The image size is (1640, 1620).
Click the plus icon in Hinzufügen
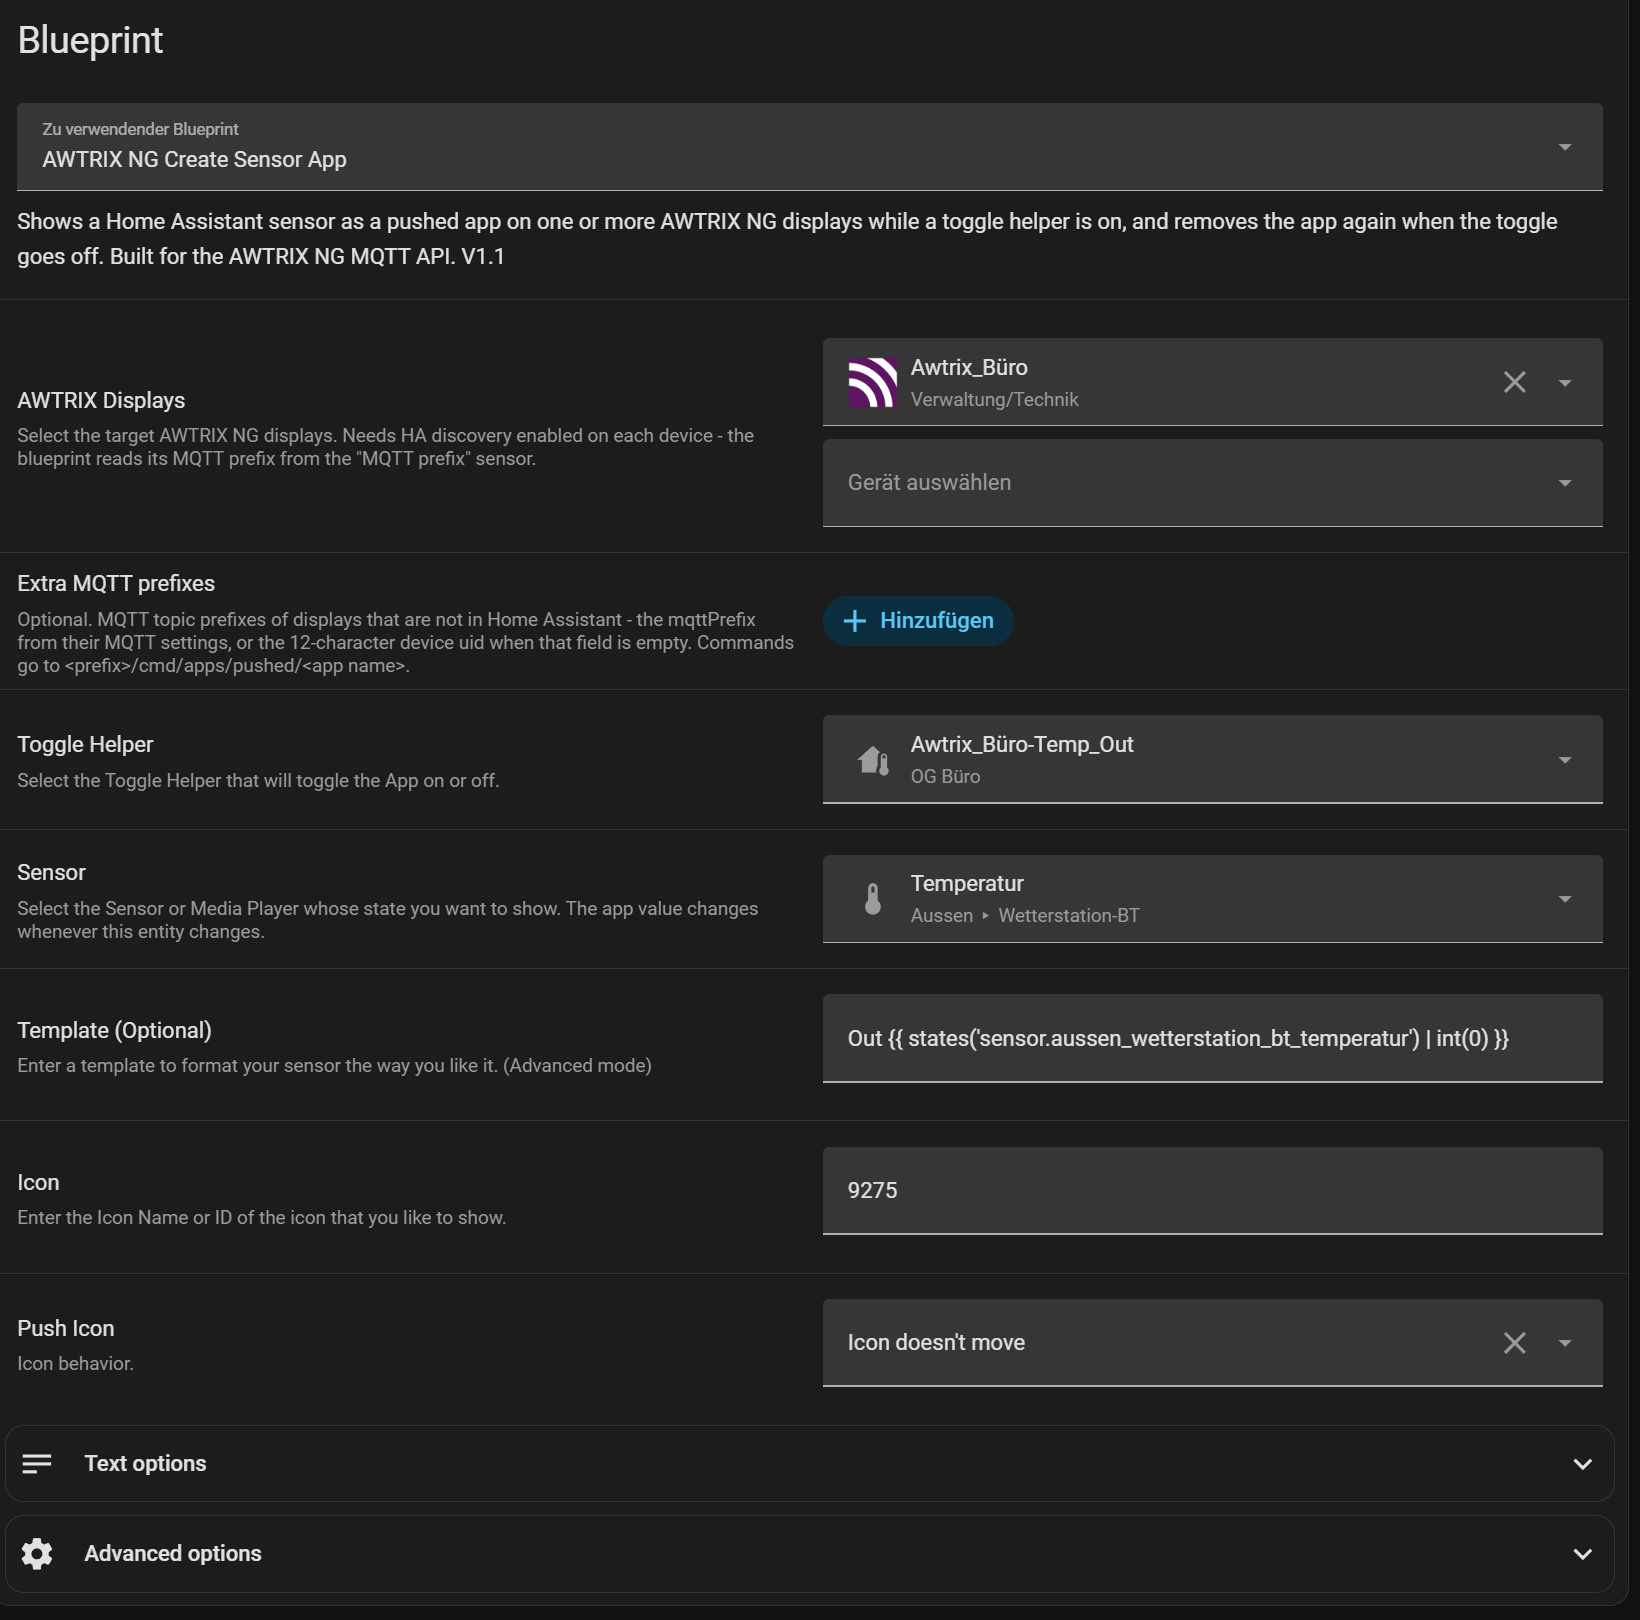tap(854, 621)
